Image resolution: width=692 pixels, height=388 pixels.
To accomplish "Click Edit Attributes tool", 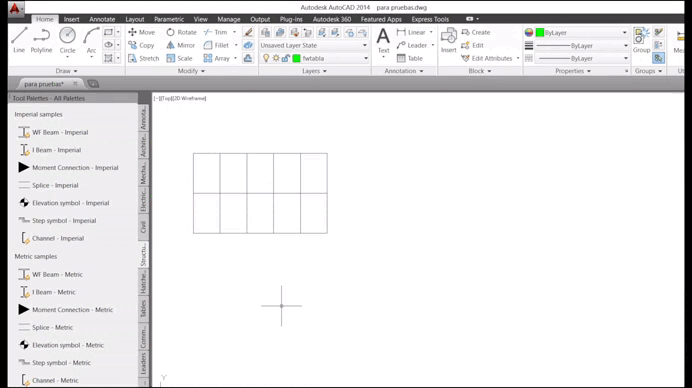I will click(x=486, y=58).
